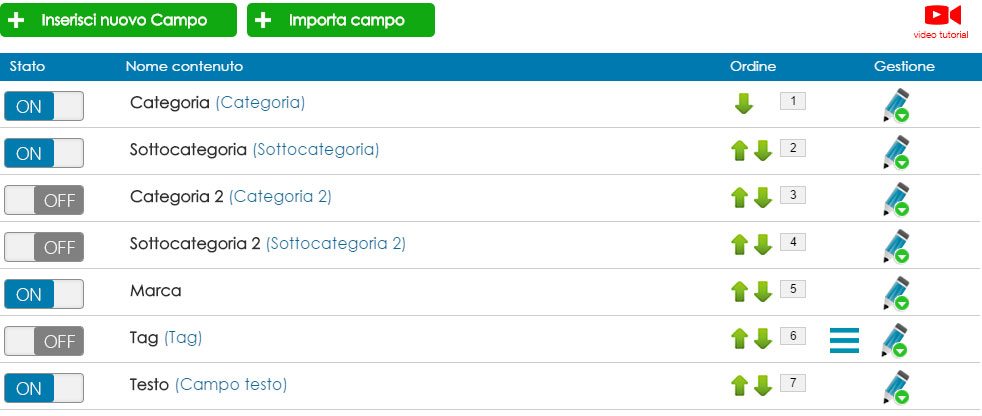Open edit dropdown for Testo row

point(896,387)
